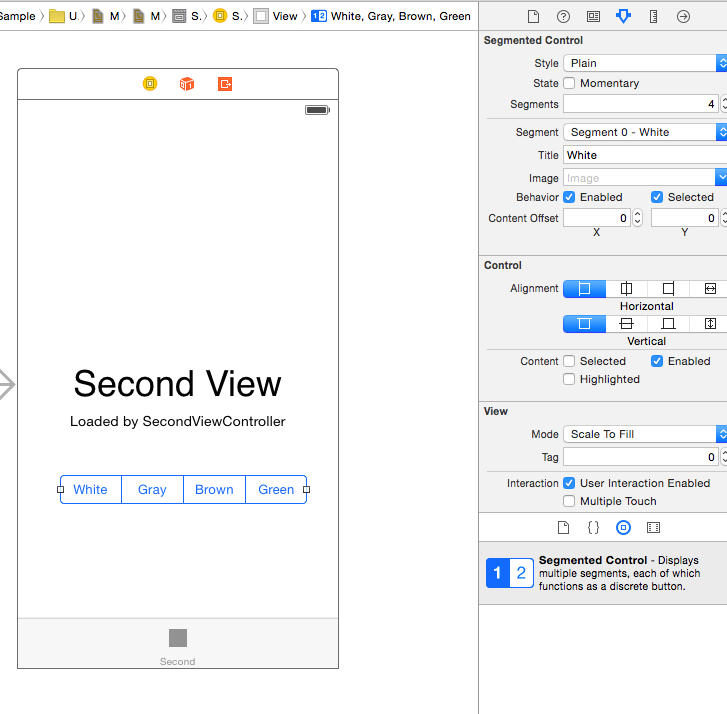The width and height of the screenshot is (727, 714).
Task: Select the Gray segment on canvas
Action: click(x=152, y=490)
